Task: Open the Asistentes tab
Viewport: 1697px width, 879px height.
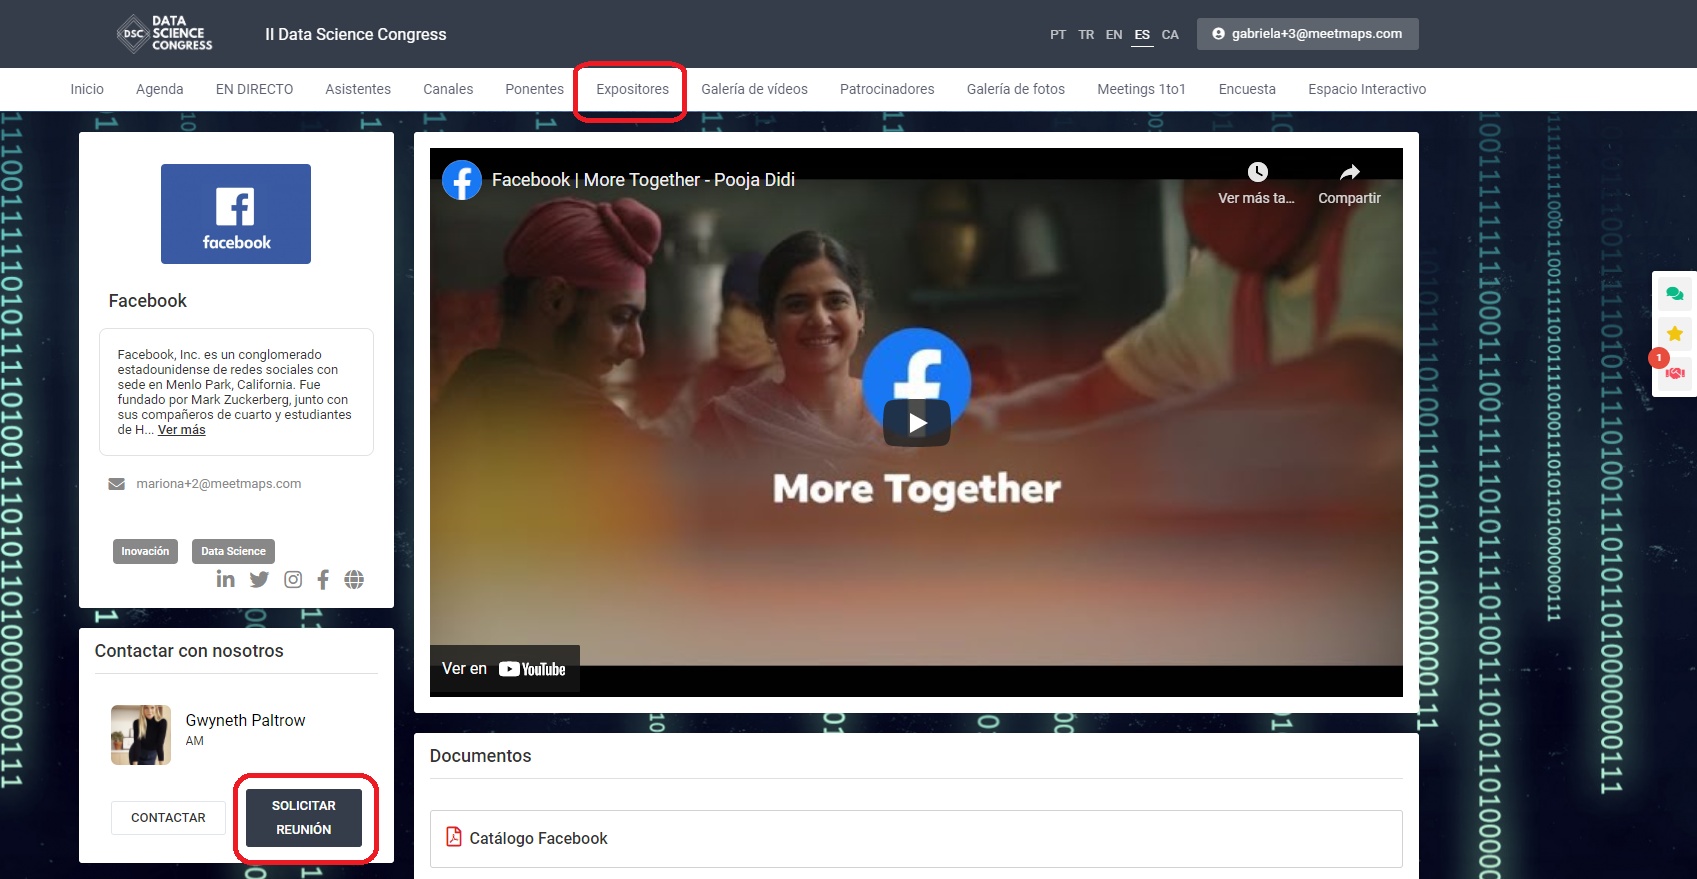Action: (358, 89)
